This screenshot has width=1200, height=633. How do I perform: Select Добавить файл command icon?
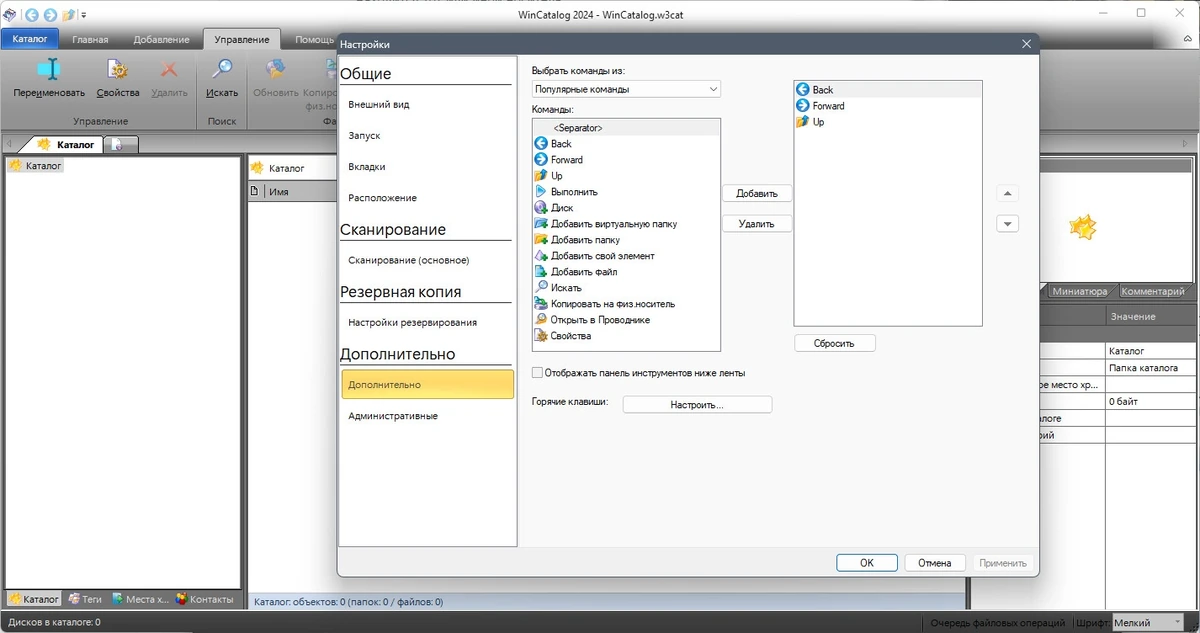541,272
